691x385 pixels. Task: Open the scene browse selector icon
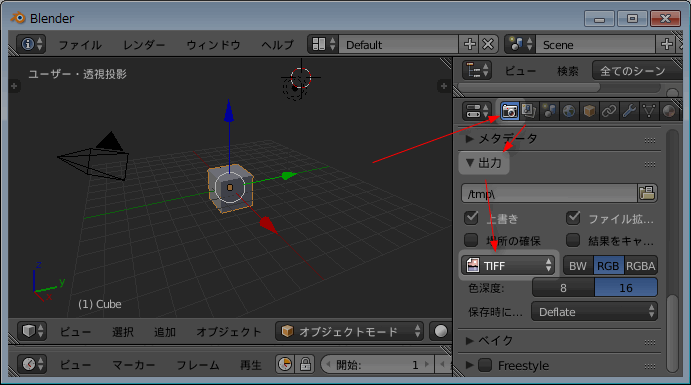pyautogui.click(x=520, y=44)
